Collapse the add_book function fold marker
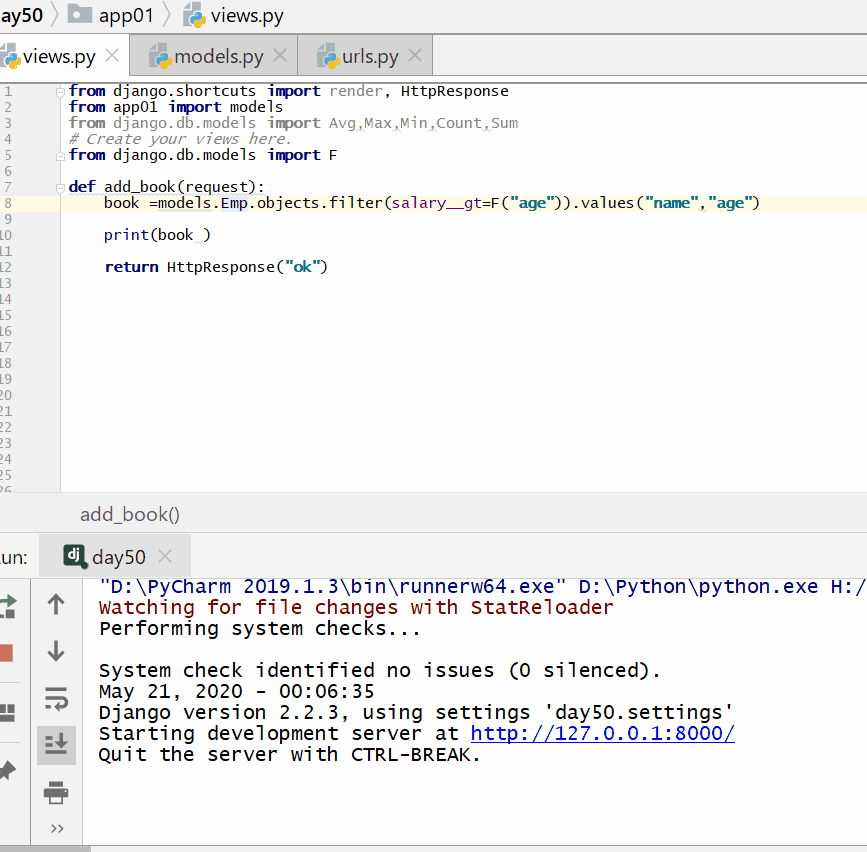Image resolution: width=867 pixels, height=852 pixels. [x=61, y=187]
